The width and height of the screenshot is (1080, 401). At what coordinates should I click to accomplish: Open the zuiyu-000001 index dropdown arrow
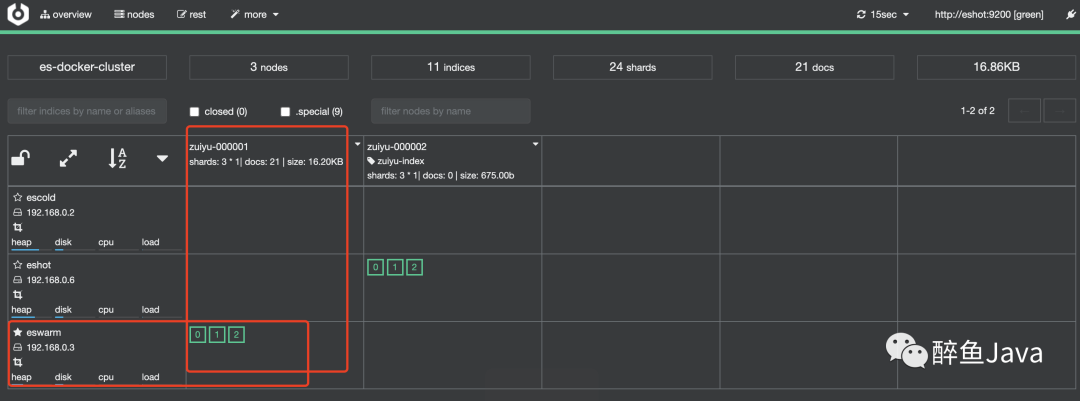[x=357, y=145]
